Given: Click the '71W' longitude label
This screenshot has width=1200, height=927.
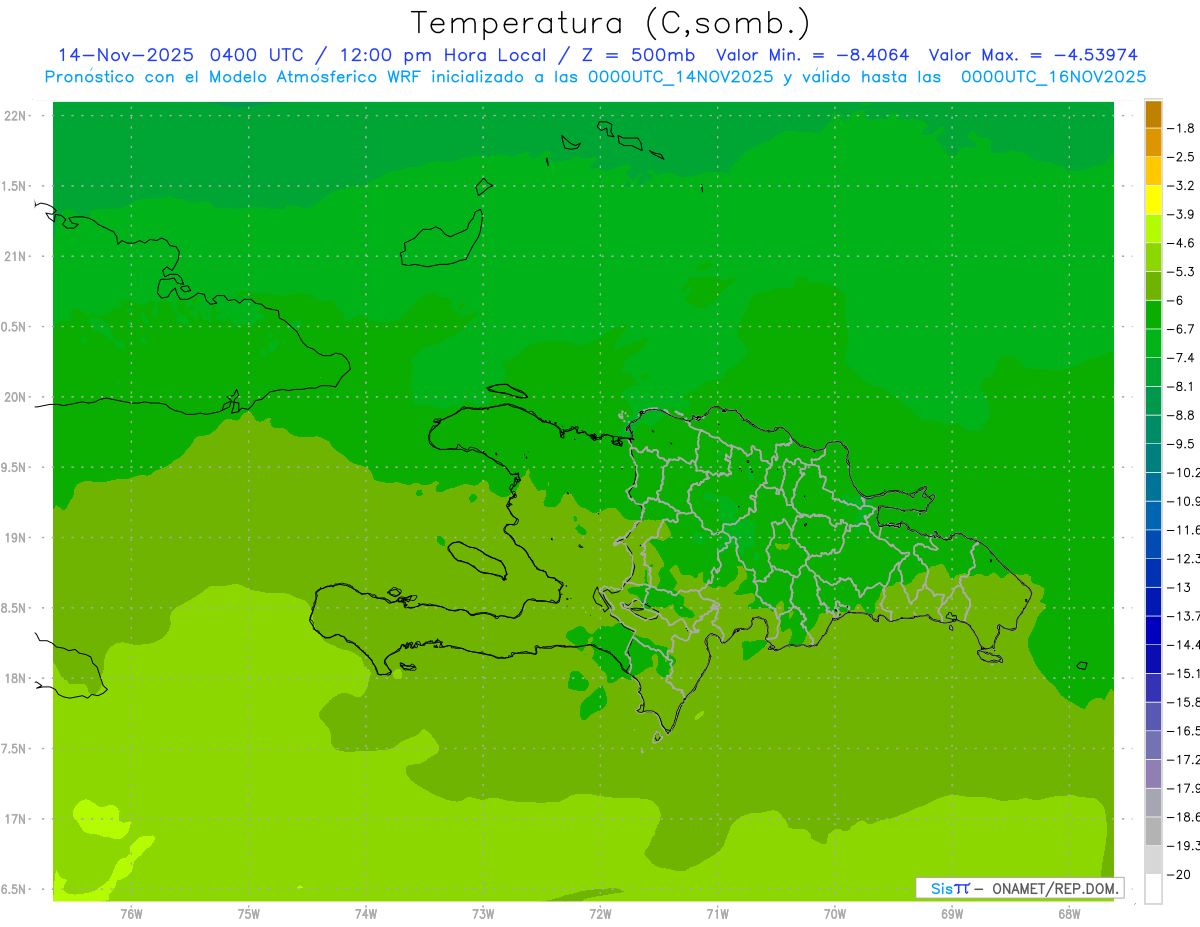Looking at the screenshot, I should pyautogui.click(x=717, y=914).
